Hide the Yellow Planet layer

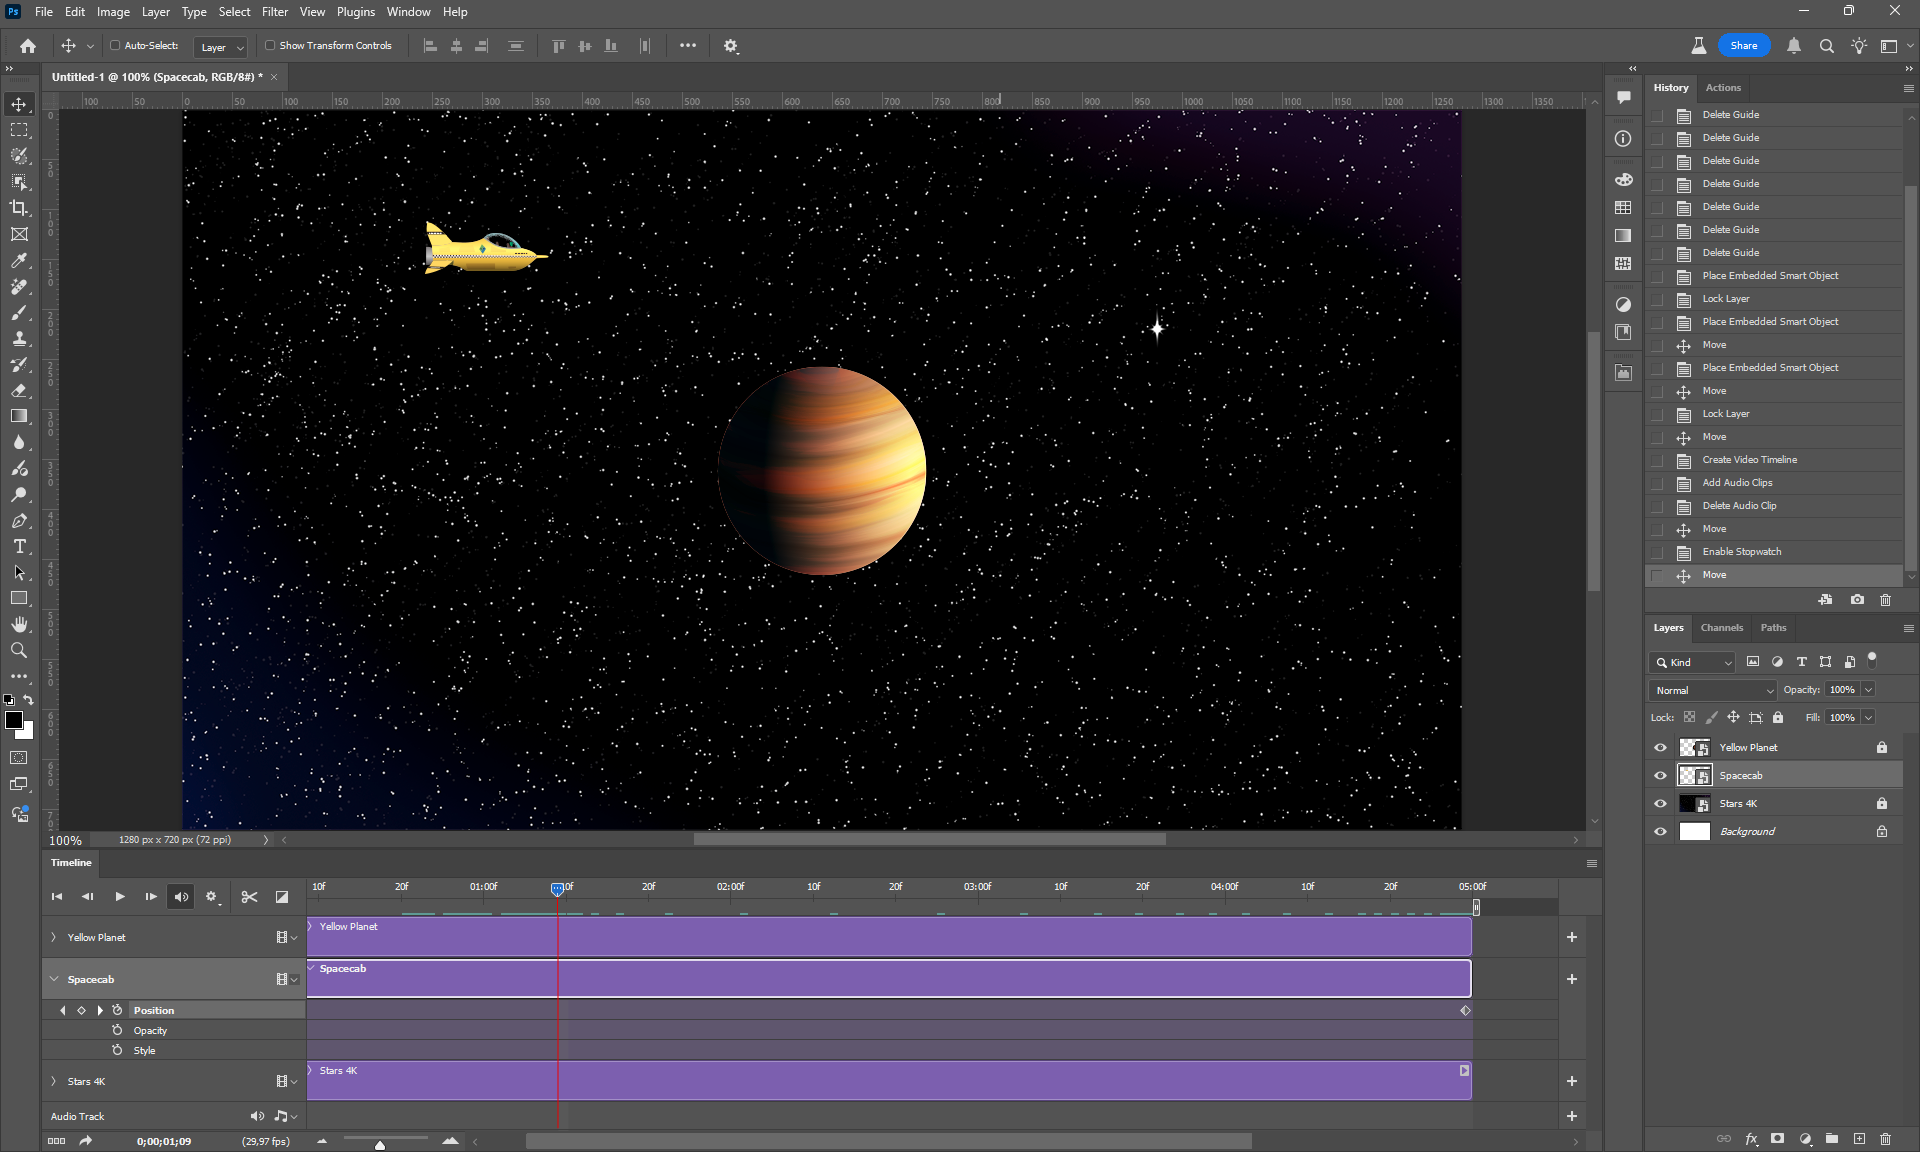1660,747
